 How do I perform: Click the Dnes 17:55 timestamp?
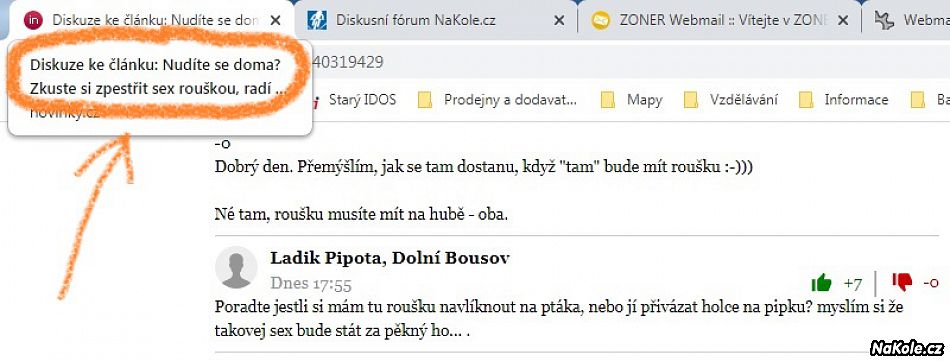point(311,283)
